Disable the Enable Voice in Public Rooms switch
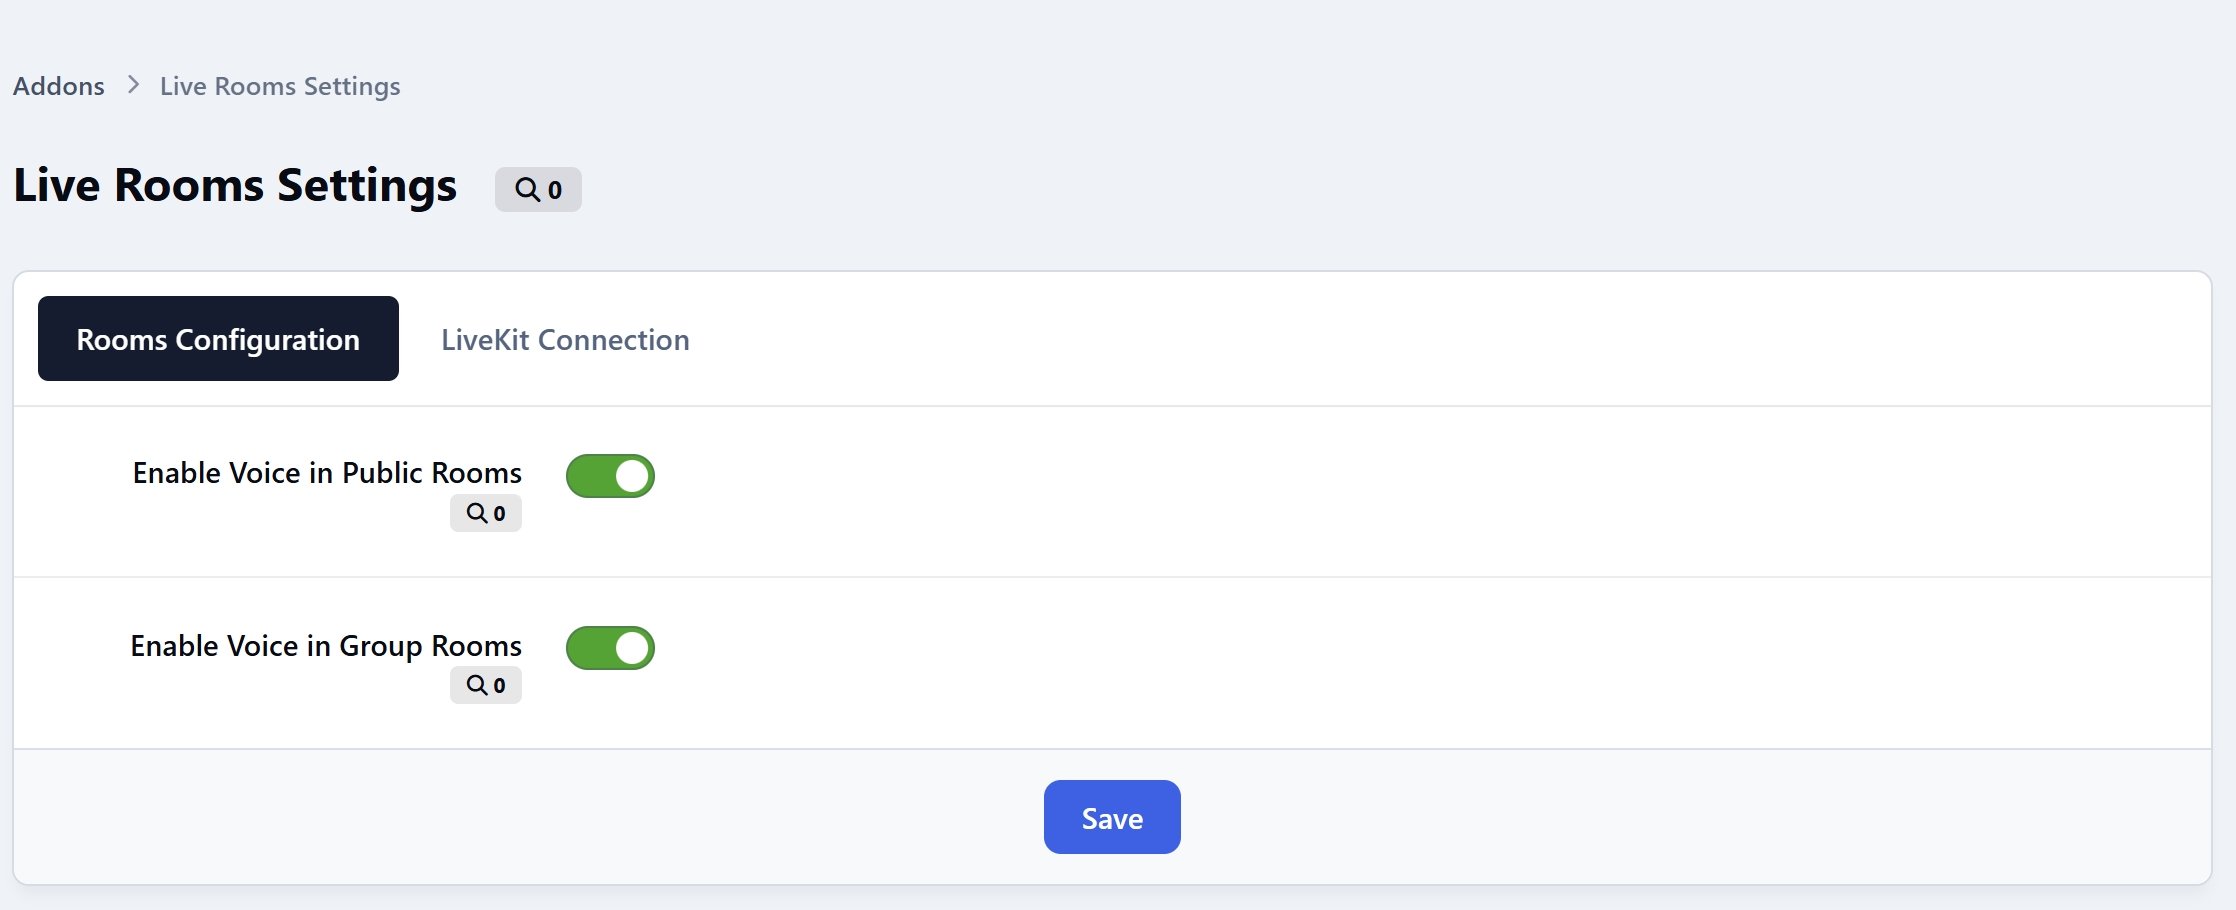 pyautogui.click(x=610, y=476)
